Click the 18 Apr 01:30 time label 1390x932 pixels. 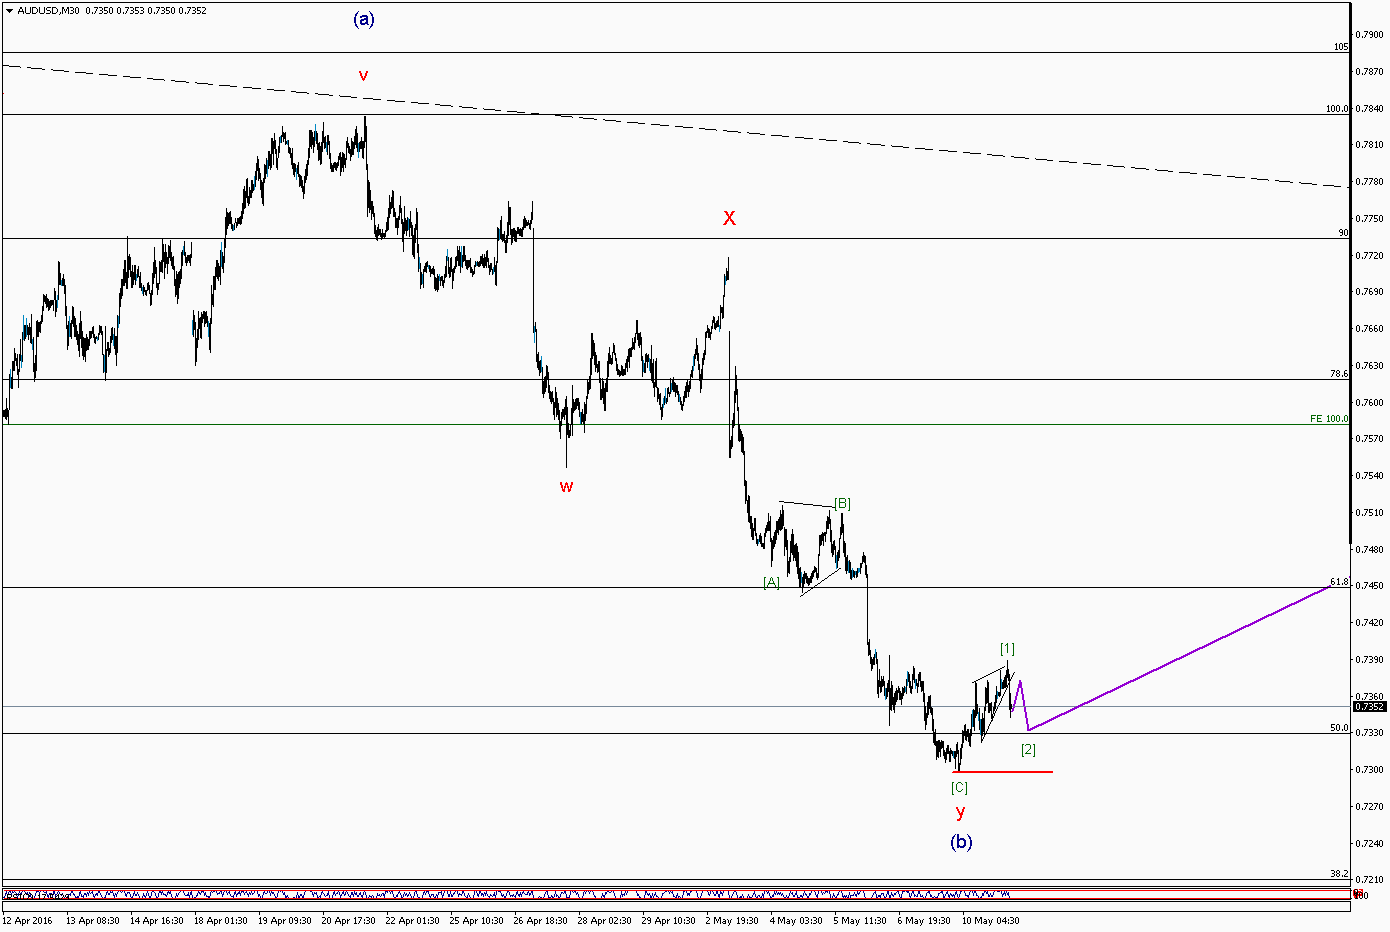tap(221, 920)
